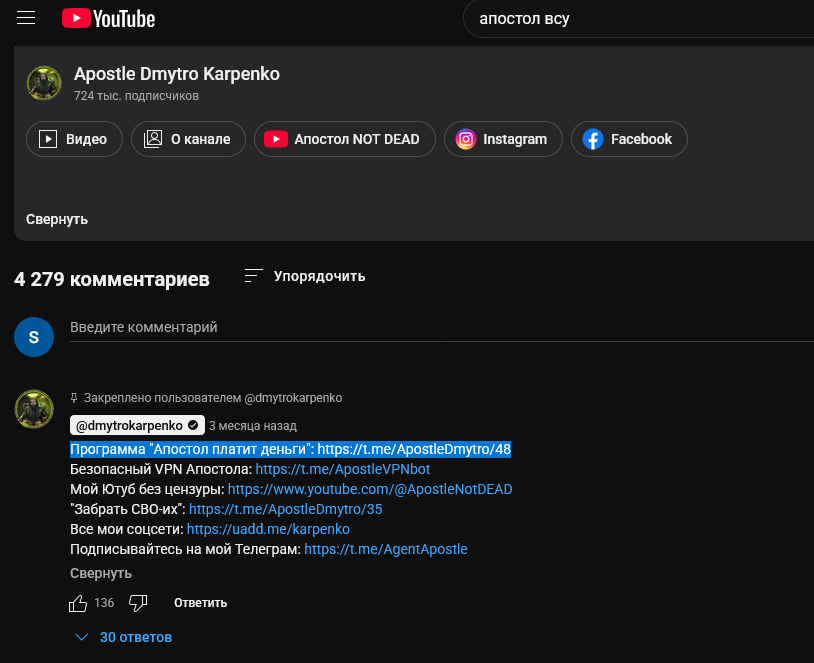Collapse the pinned comment text

tap(101, 573)
